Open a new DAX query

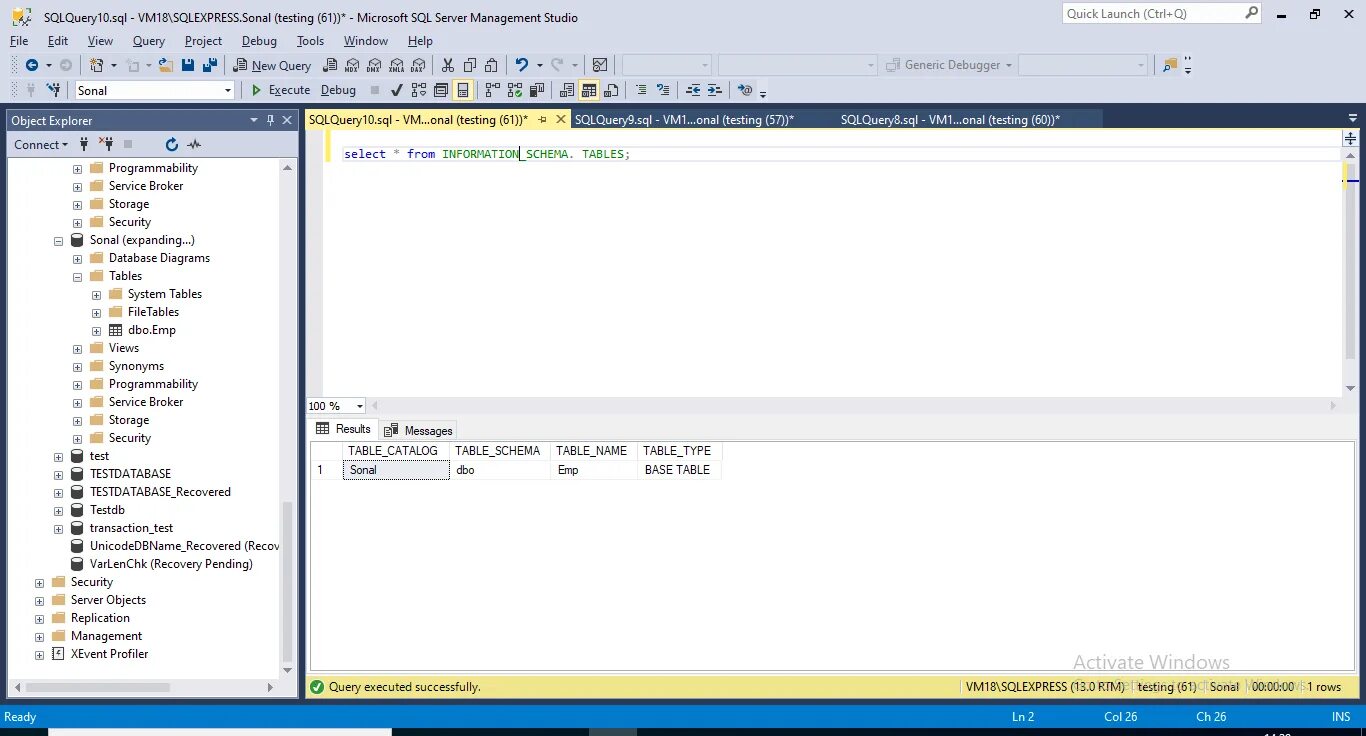tap(418, 65)
